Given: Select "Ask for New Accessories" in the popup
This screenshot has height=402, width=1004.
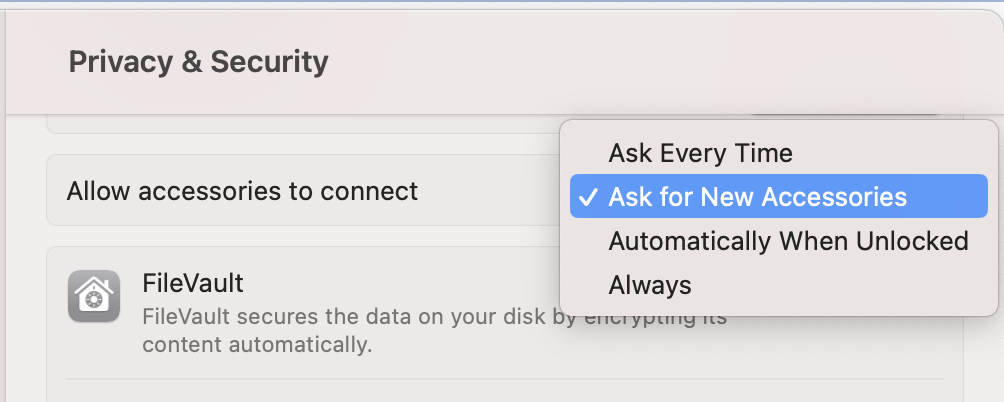Looking at the screenshot, I should pyautogui.click(x=757, y=197).
